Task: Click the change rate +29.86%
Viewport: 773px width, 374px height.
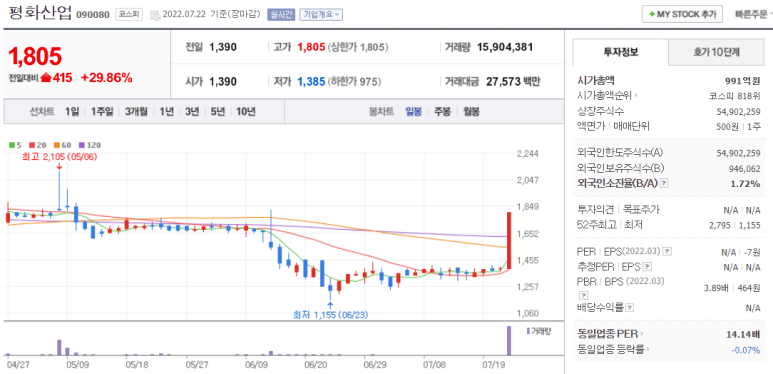Action: [x=106, y=77]
